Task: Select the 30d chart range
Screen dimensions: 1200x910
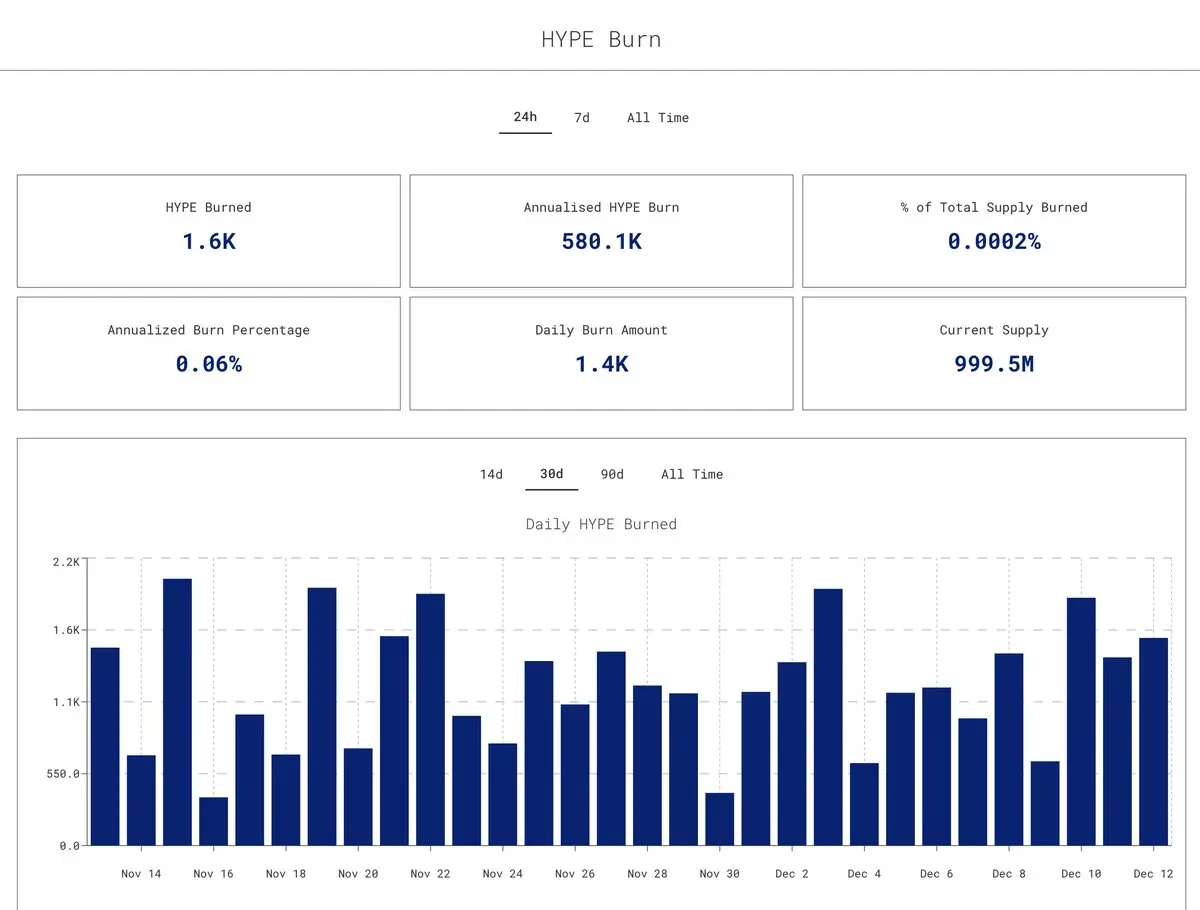Action: point(551,474)
